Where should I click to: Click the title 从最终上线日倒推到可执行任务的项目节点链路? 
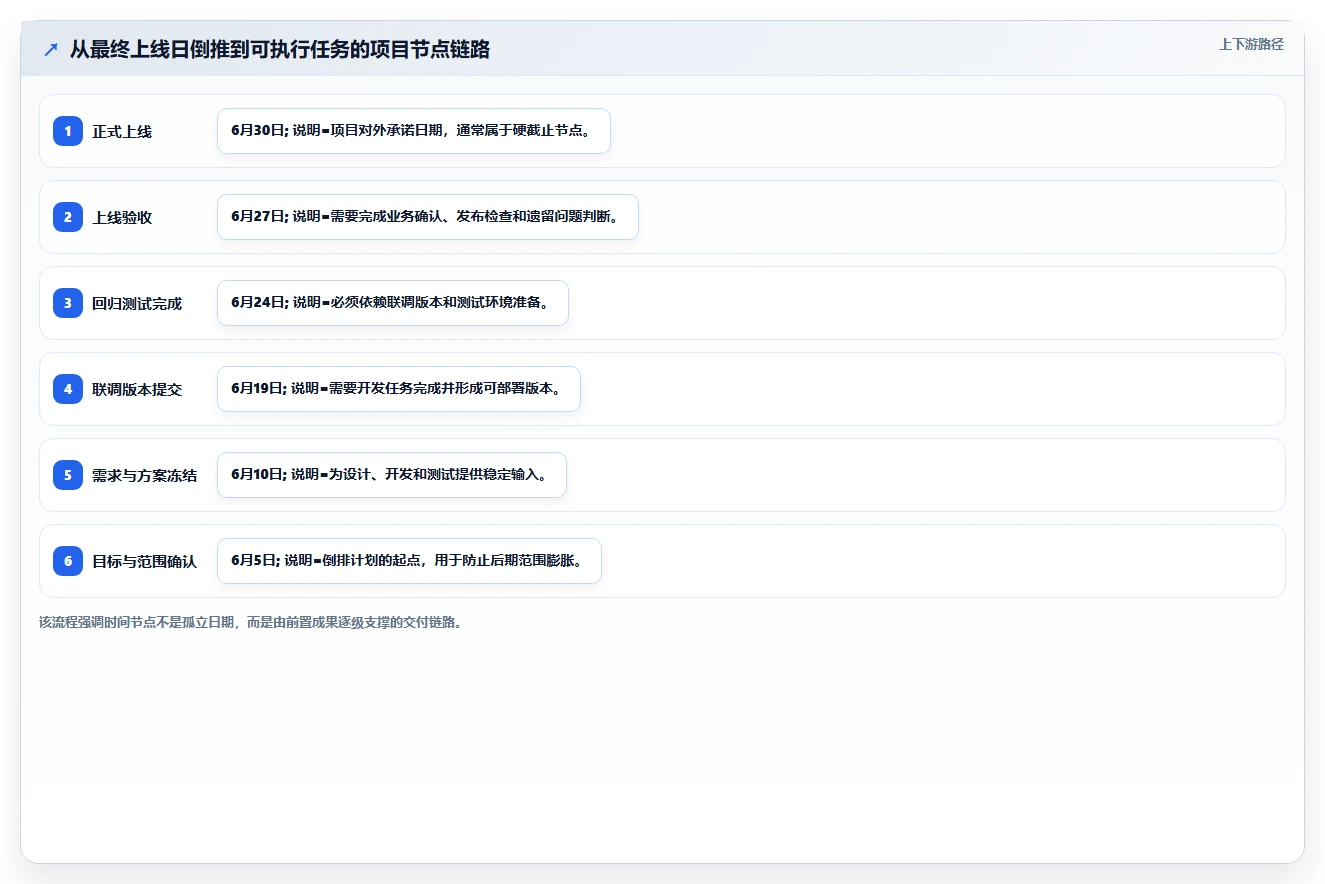tap(280, 49)
